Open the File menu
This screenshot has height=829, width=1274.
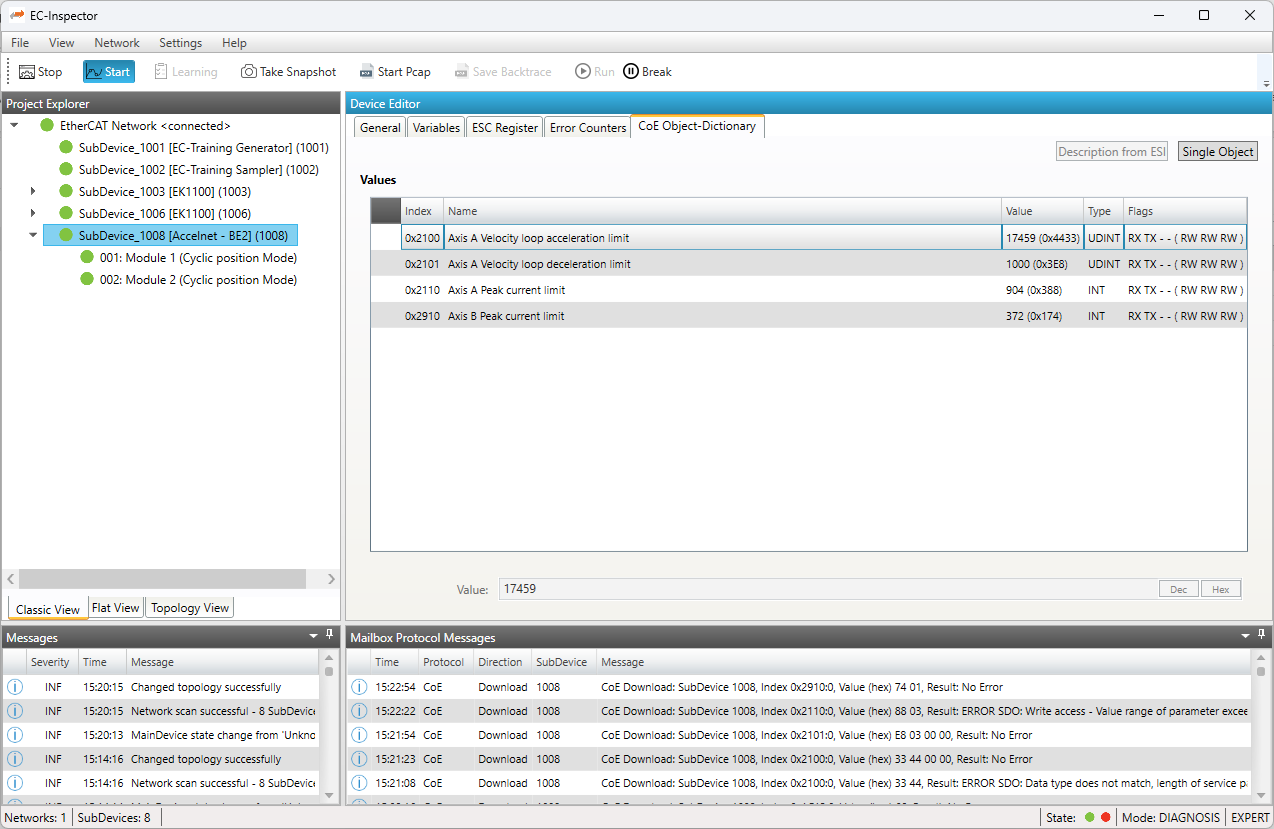20,43
